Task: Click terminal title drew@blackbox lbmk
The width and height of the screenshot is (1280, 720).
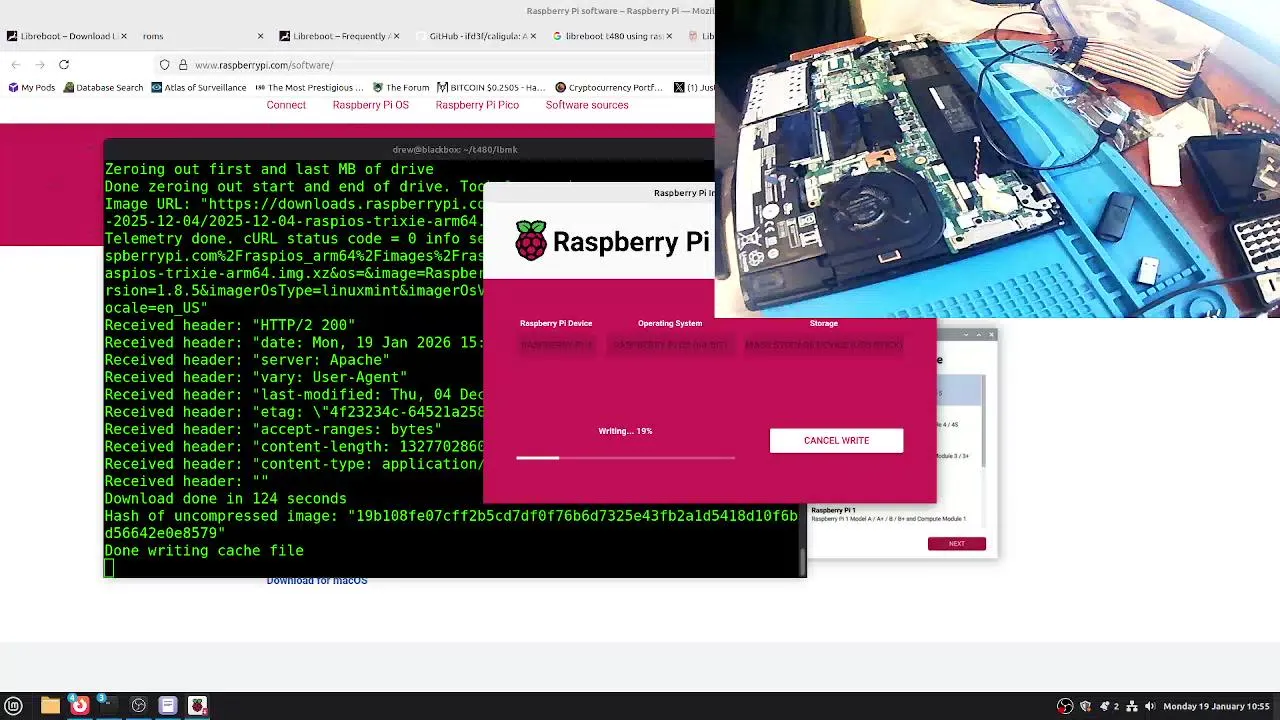Action: click(455, 150)
